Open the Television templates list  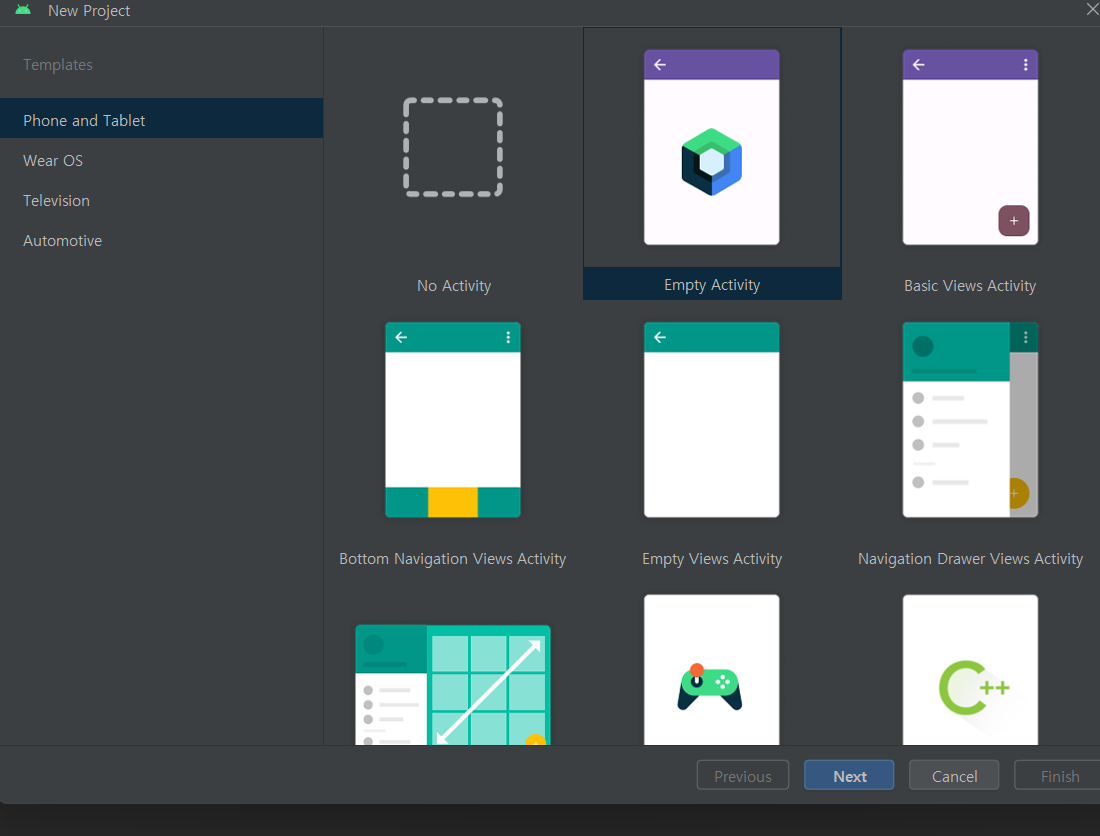point(161,201)
